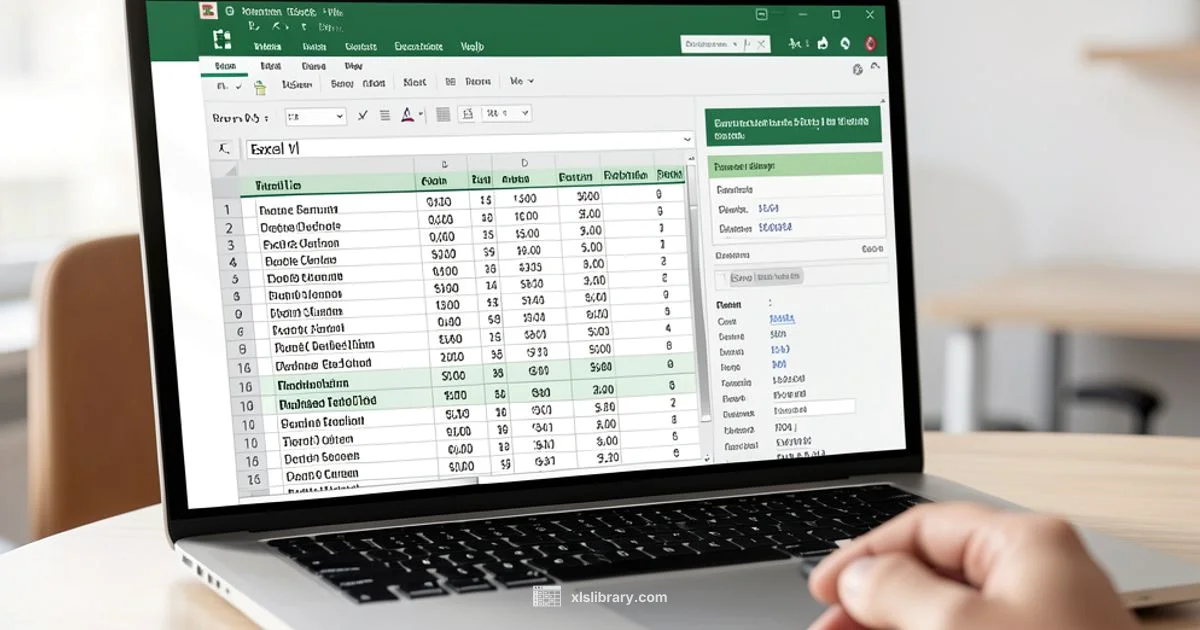This screenshot has width=1200, height=630.
Task: Click the function icon left of formula bar
Action: click(x=224, y=148)
